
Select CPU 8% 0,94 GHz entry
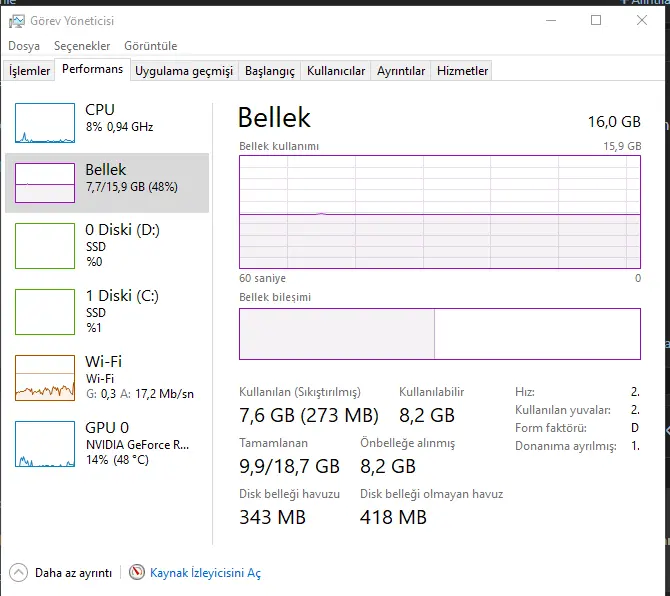click(x=107, y=123)
